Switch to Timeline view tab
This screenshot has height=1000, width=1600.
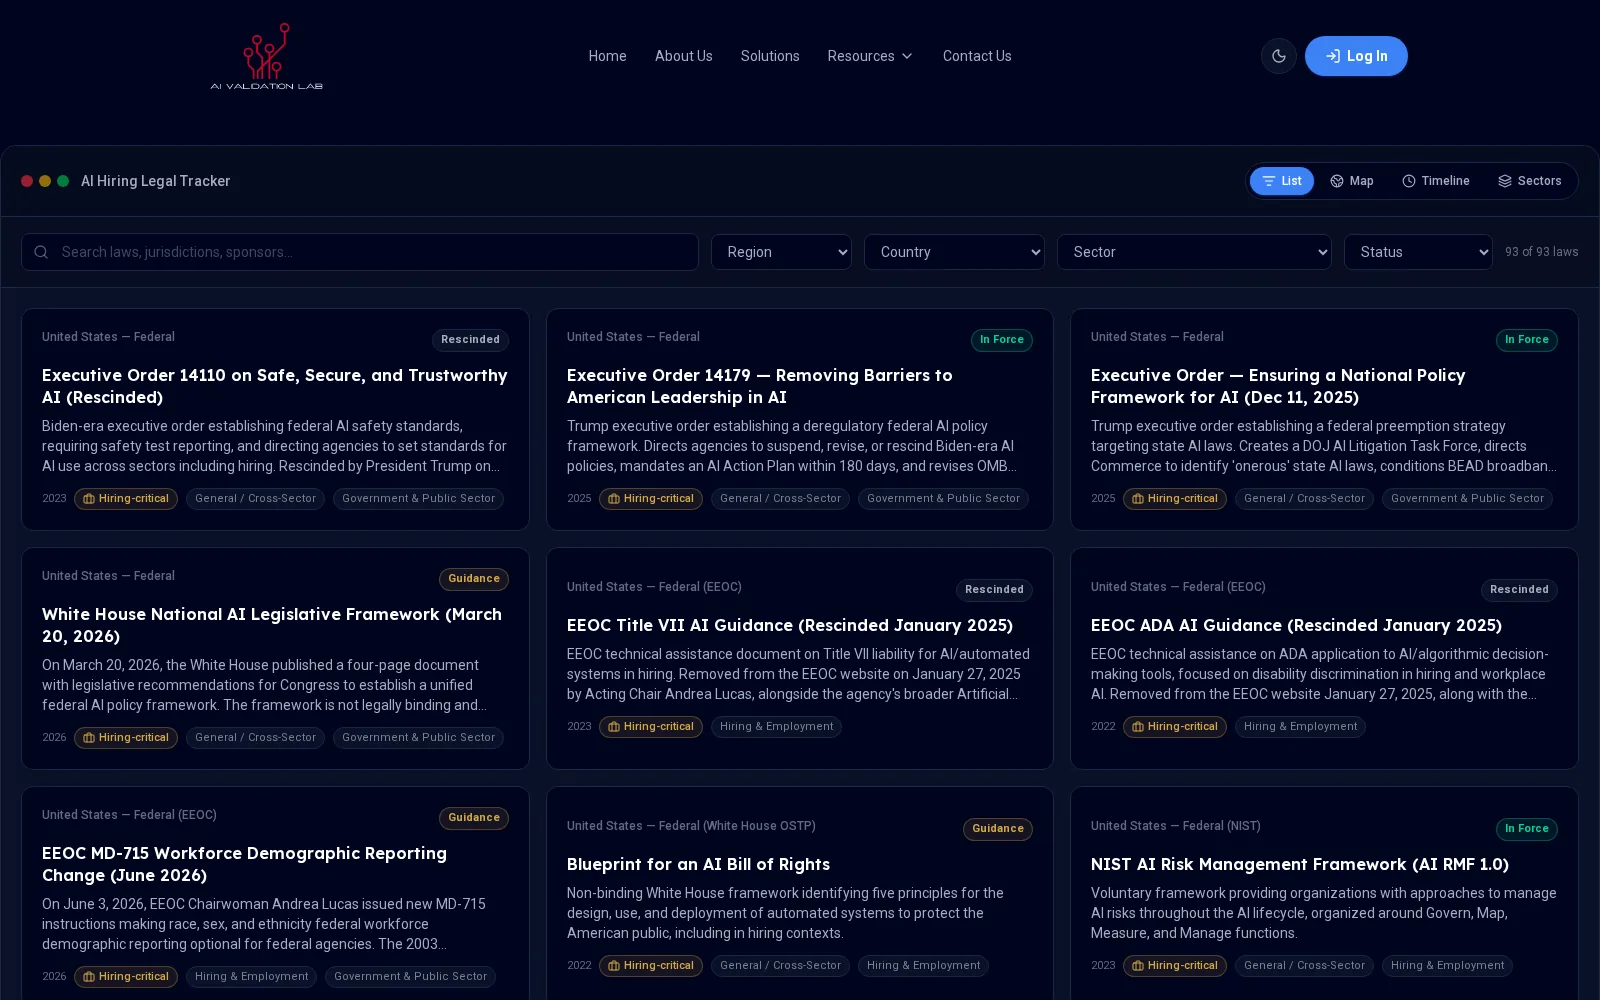point(1436,181)
